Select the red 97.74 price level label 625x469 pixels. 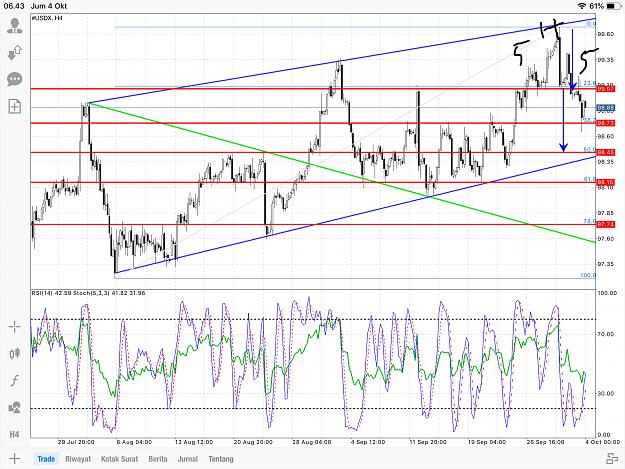[x=605, y=224]
